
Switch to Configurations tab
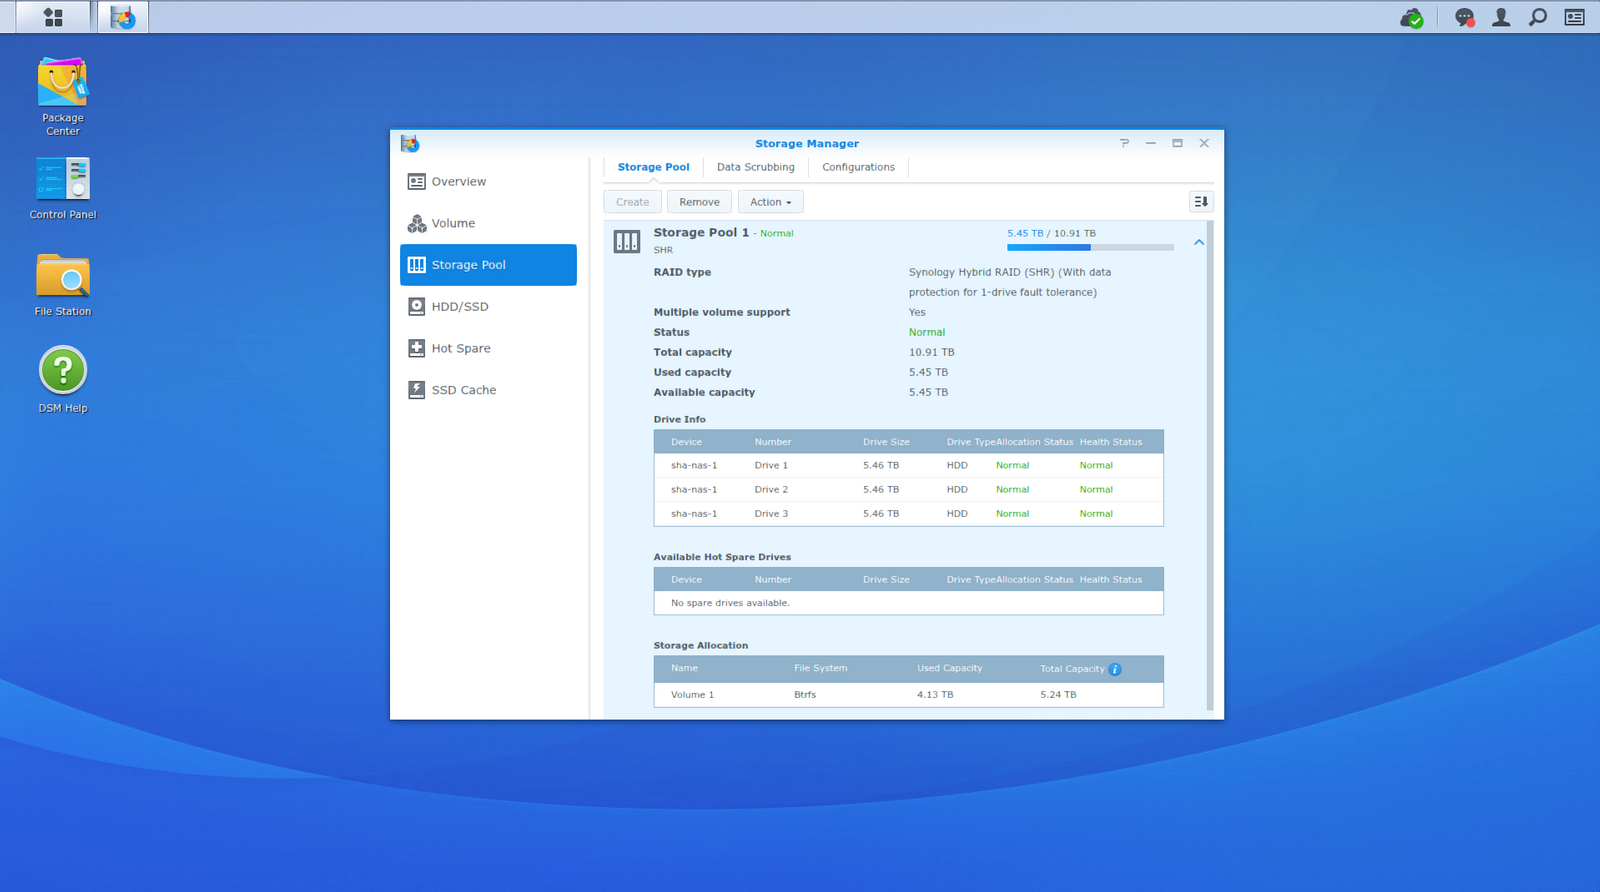point(858,167)
